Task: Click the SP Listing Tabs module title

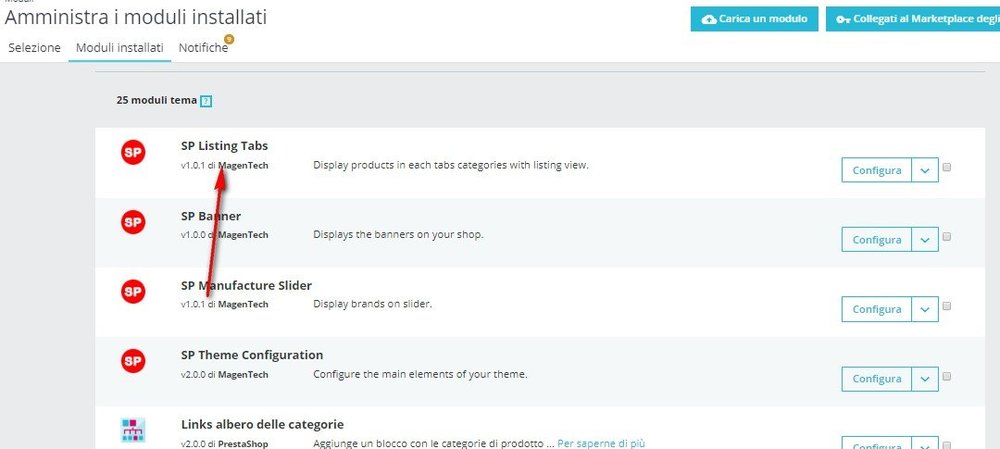Action: point(224,147)
